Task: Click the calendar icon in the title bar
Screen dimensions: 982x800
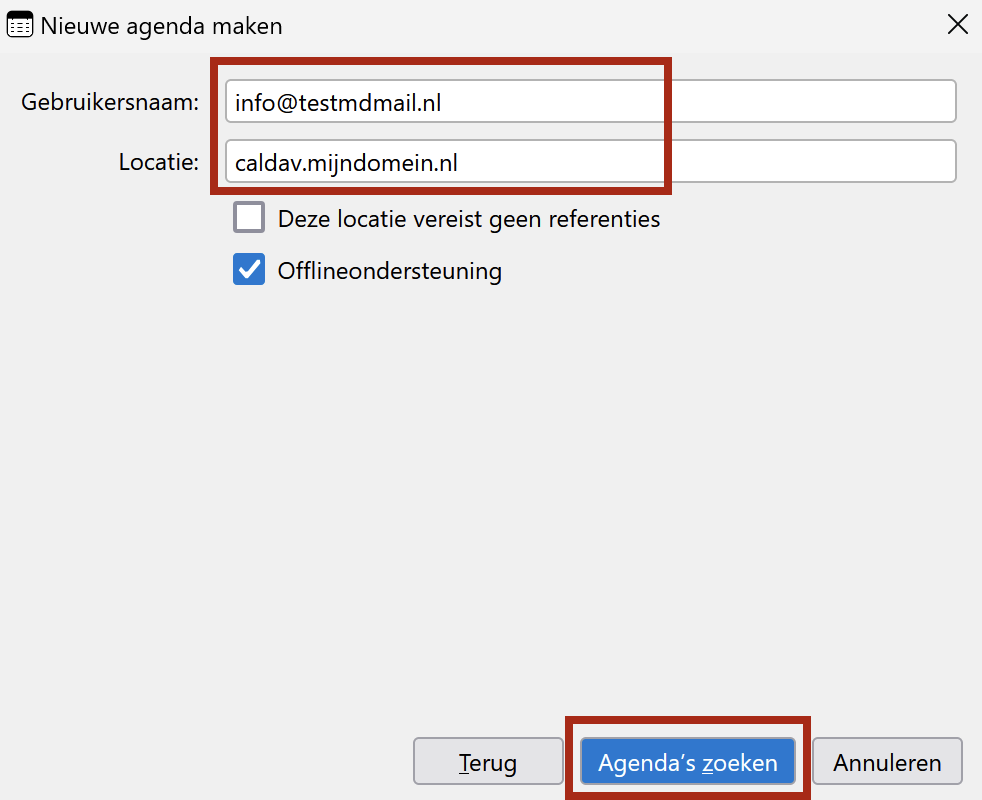Action: pyautogui.click(x=20, y=26)
